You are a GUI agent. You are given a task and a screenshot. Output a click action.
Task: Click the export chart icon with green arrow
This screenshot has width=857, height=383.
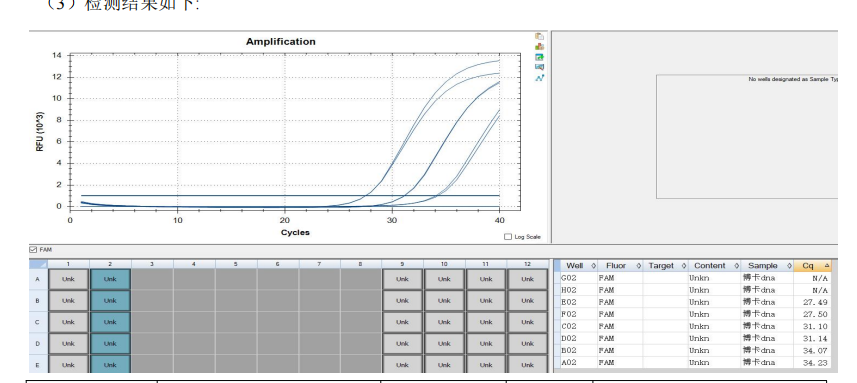coord(539,57)
